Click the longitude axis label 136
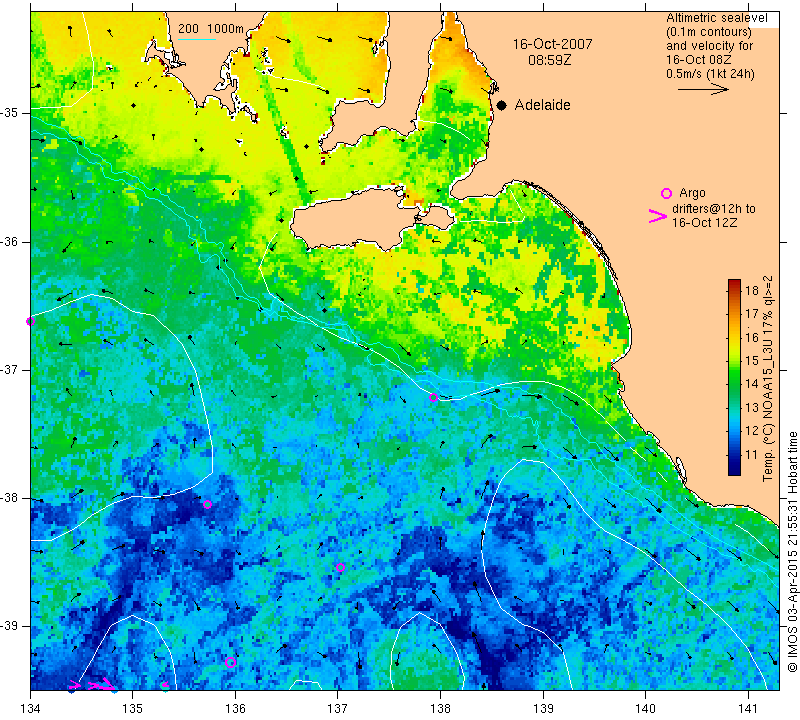The width and height of the screenshot is (800, 720). coord(235,708)
